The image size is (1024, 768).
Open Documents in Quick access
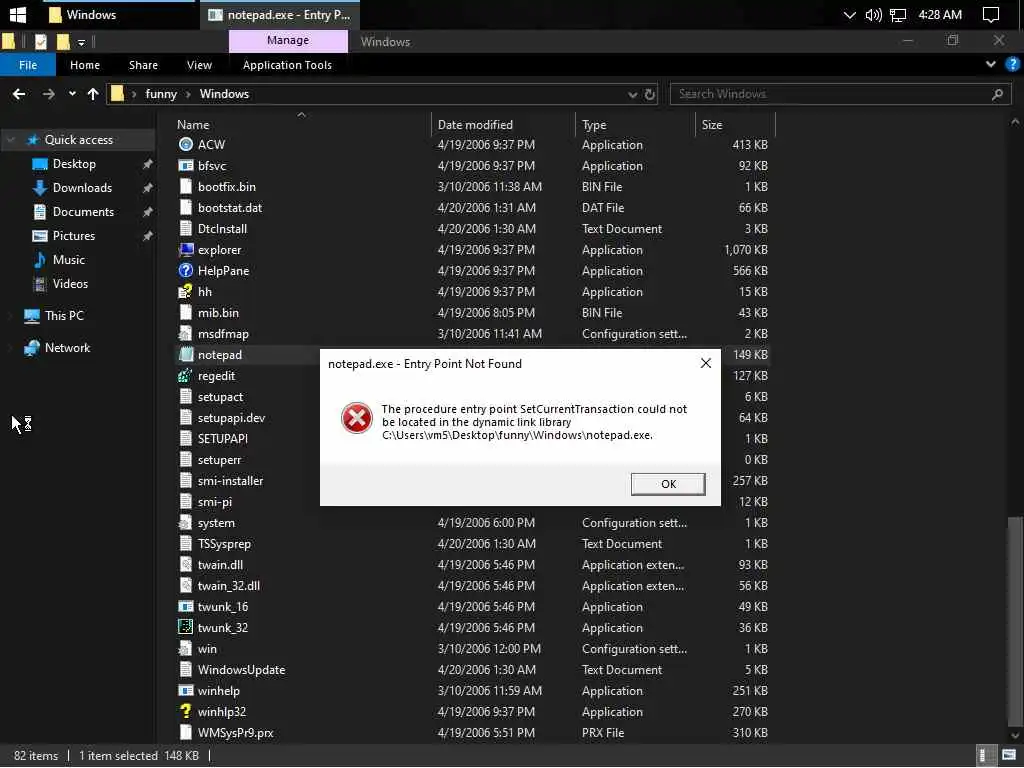tap(83, 212)
